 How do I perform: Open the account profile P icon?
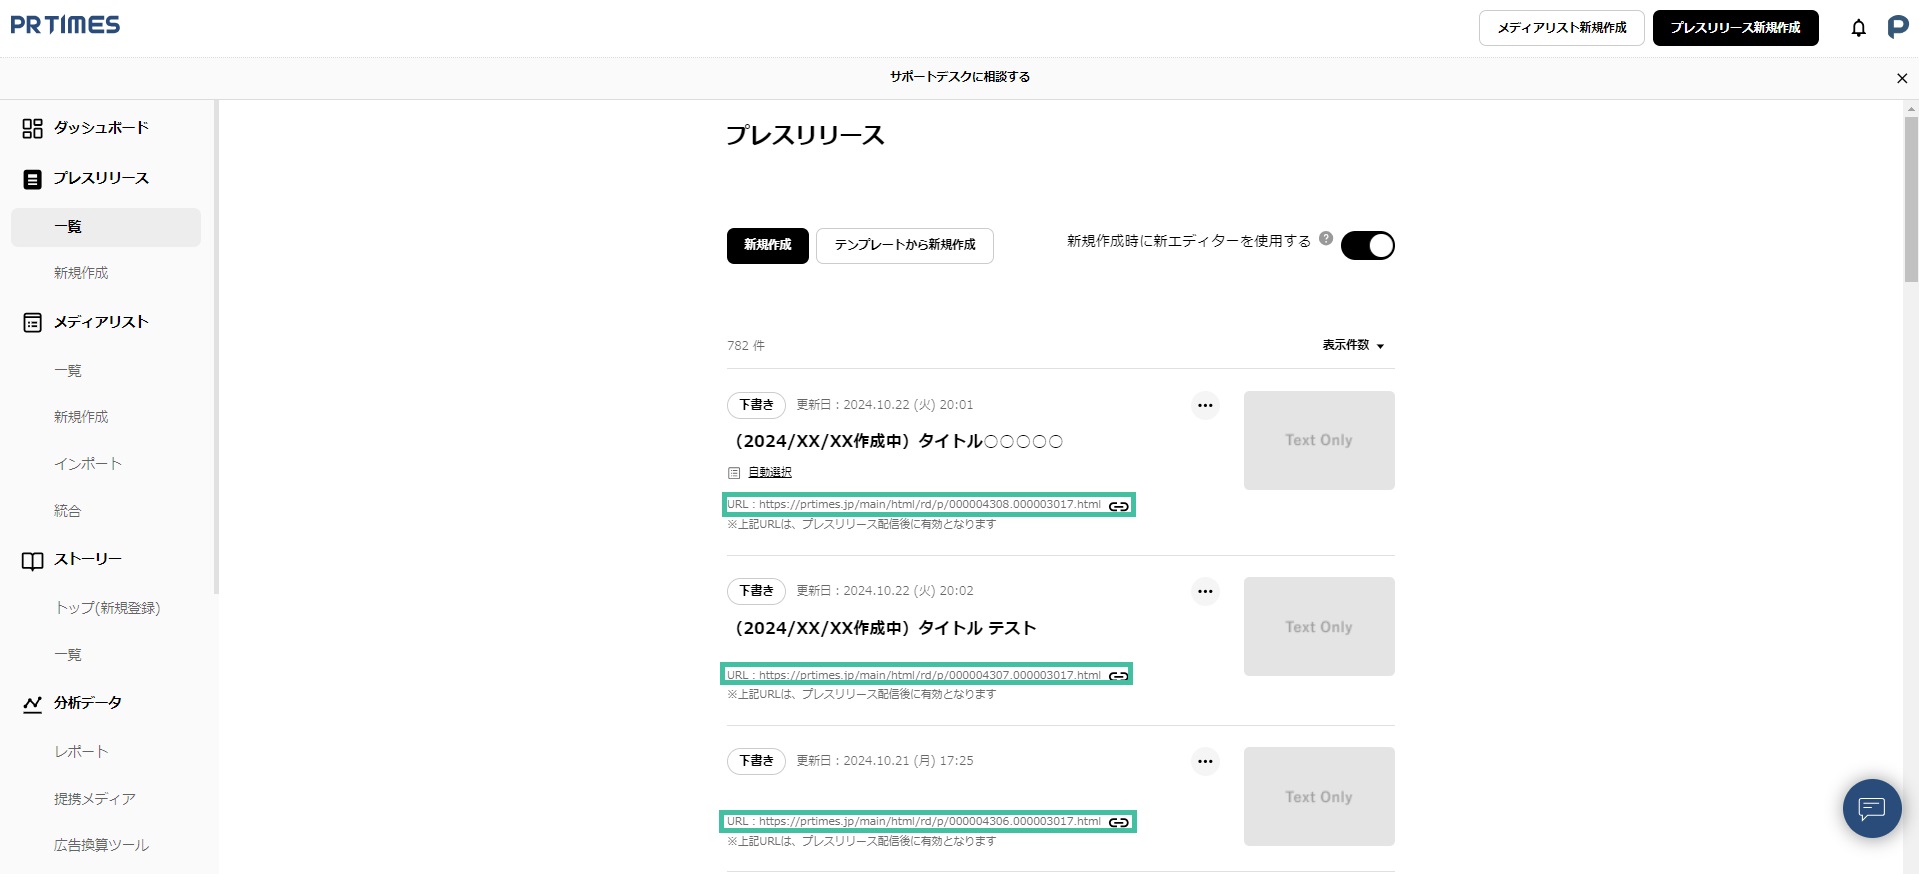1897,27
